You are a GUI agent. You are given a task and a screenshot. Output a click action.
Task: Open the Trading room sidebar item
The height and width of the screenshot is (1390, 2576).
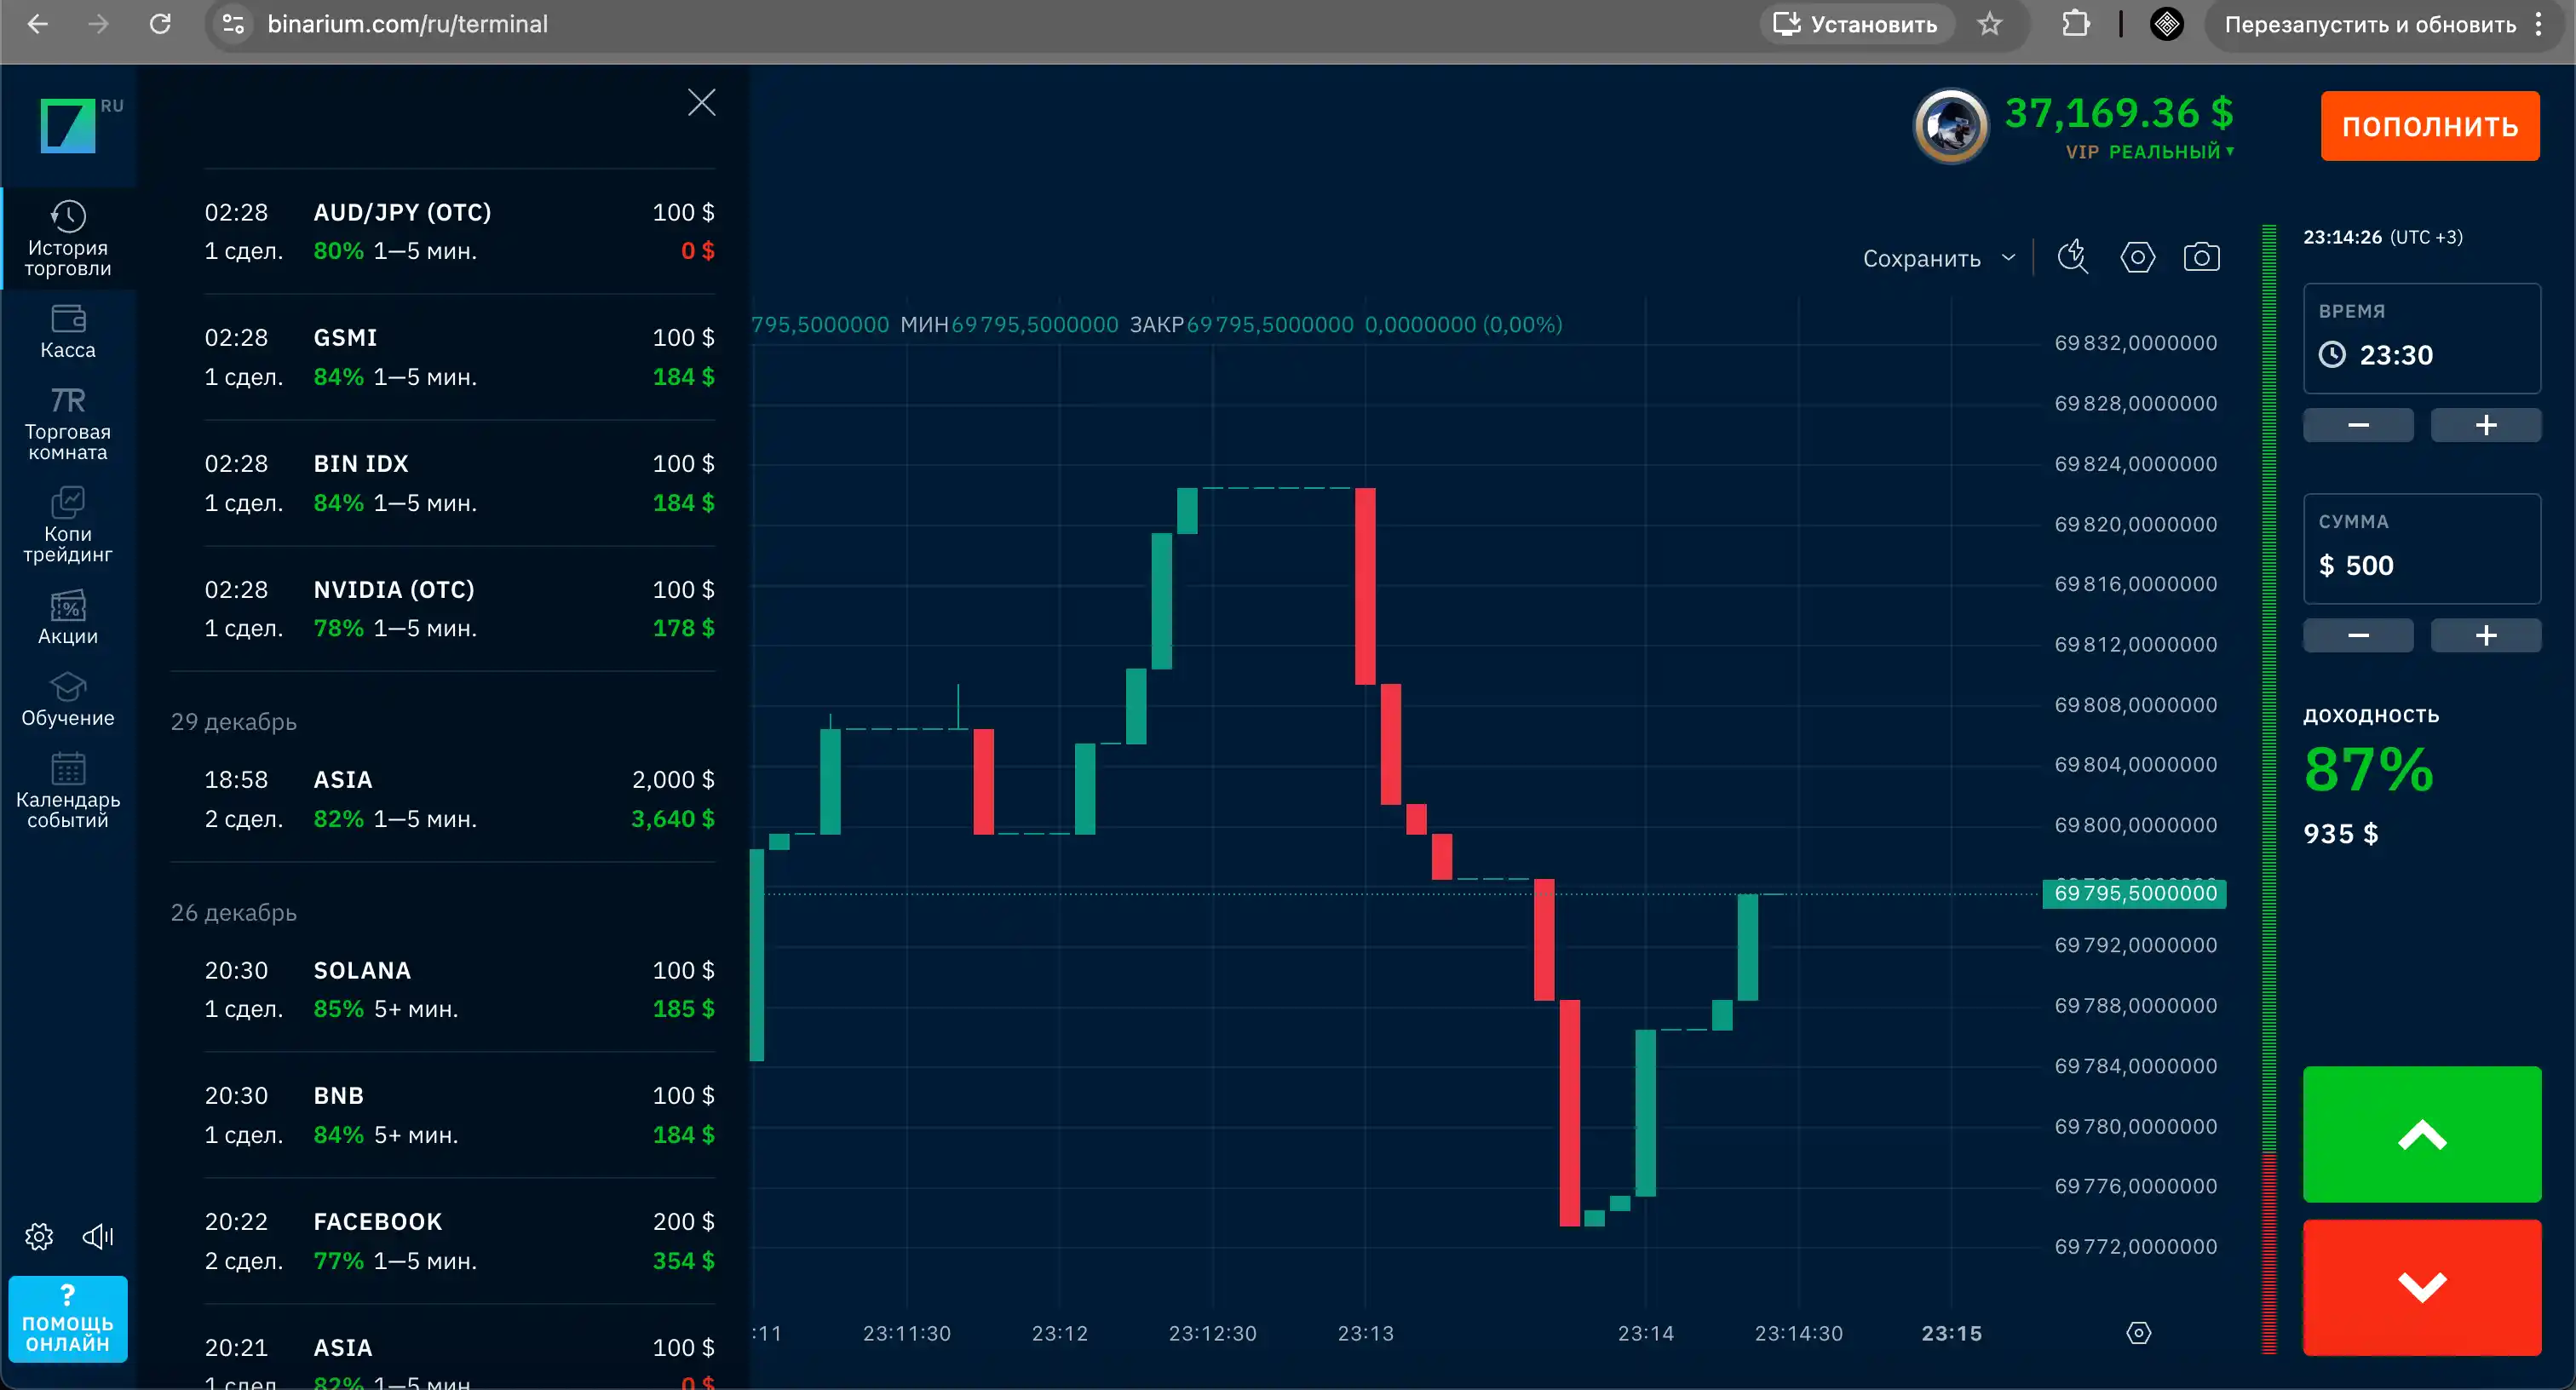click(68, 425)
